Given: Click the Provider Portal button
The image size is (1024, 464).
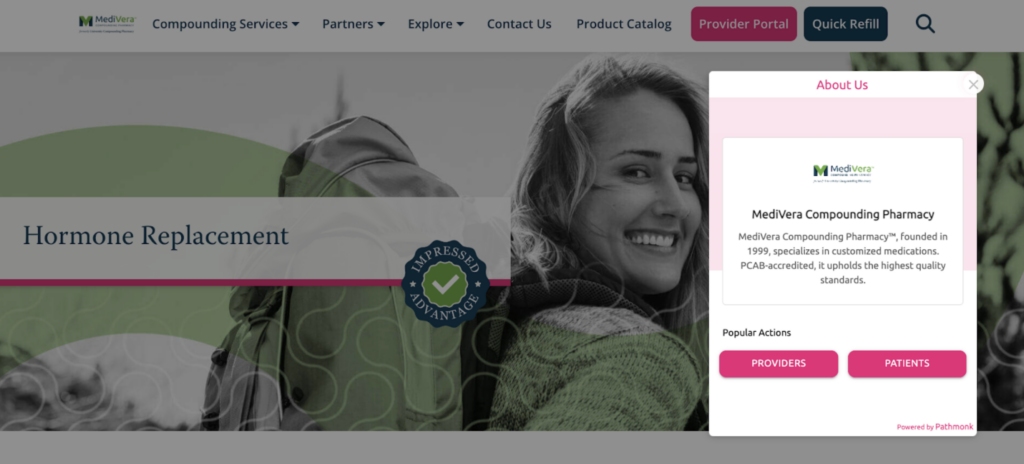Looking at the screenshot, I should [744, 24].
